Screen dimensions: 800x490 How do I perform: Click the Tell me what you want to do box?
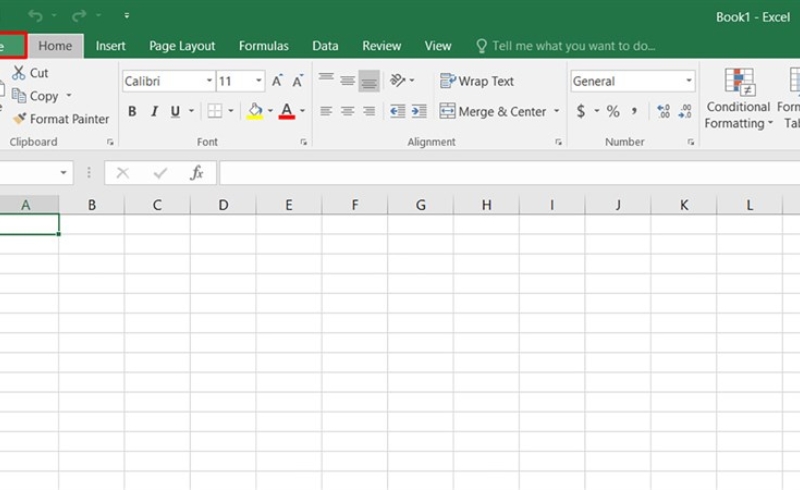pyautogui.click(x=565, y=46)
